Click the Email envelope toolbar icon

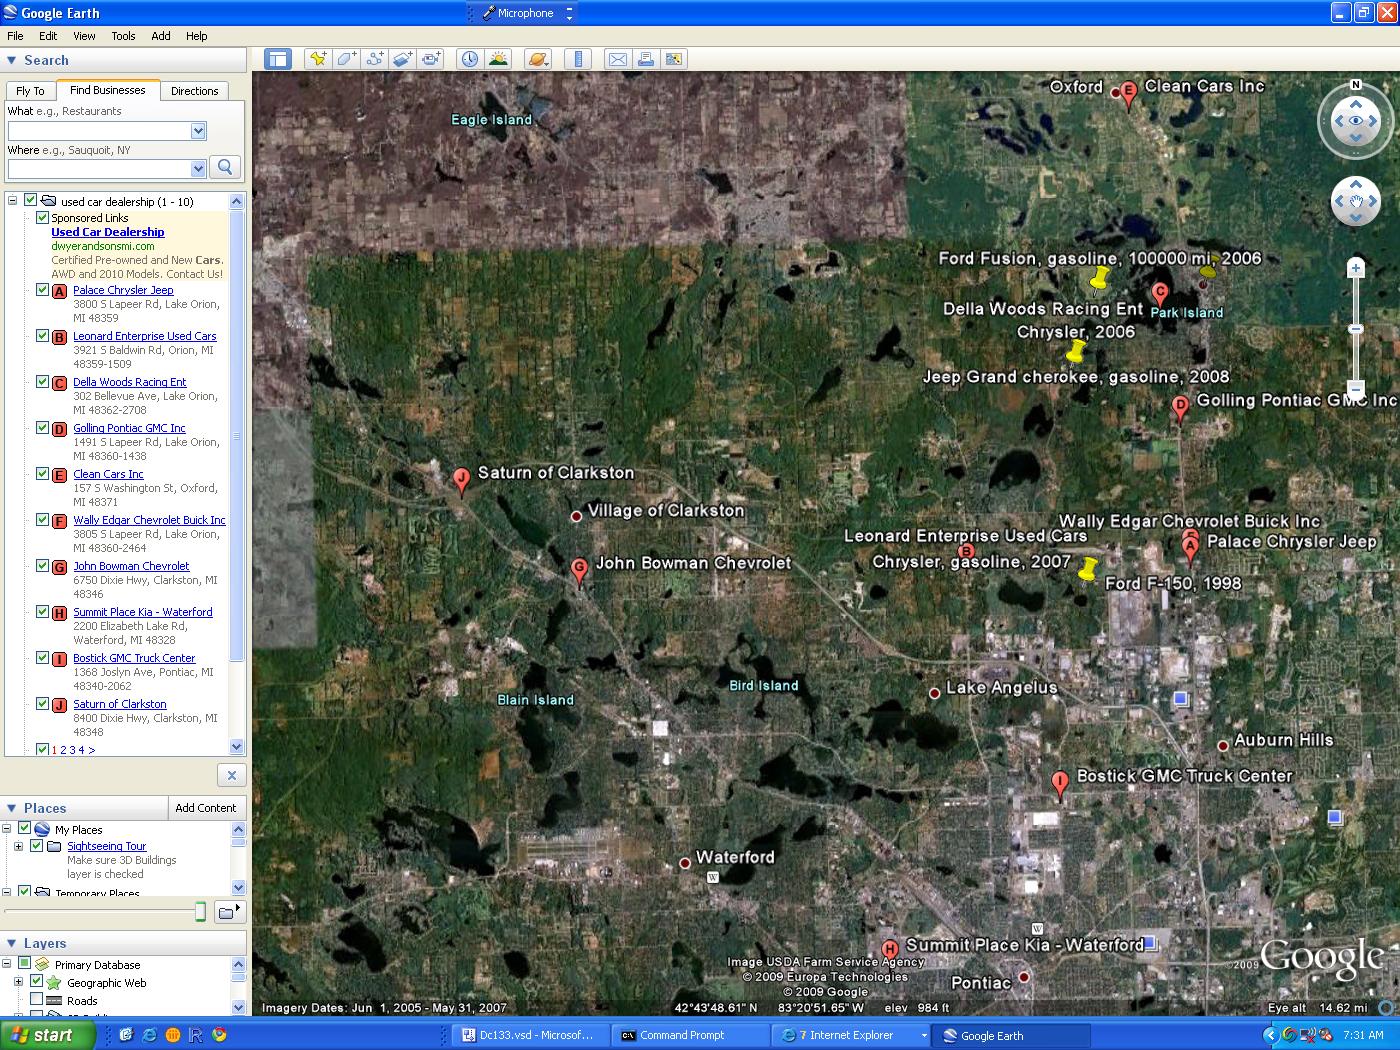(618, 59)
